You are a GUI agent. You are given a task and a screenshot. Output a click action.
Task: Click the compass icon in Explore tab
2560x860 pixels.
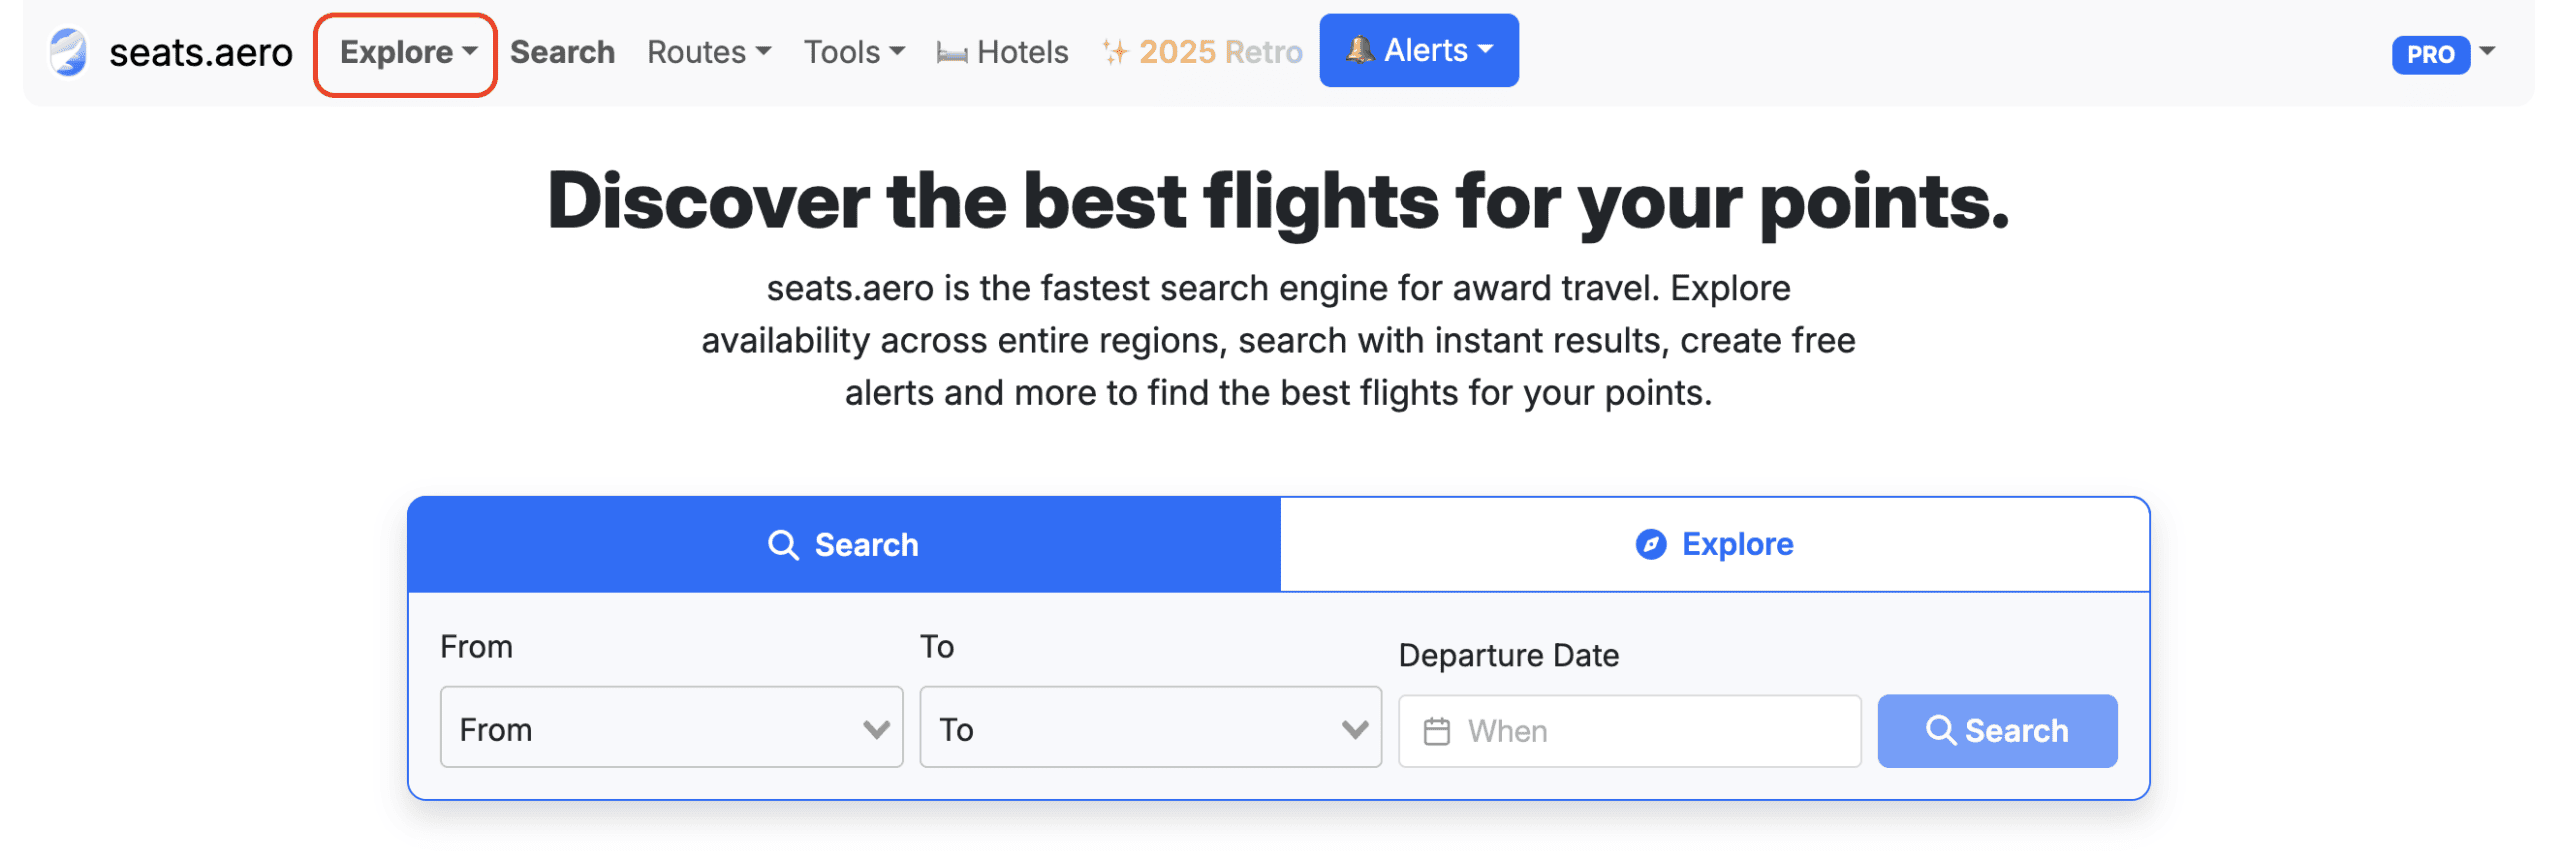coord(1650,544)
